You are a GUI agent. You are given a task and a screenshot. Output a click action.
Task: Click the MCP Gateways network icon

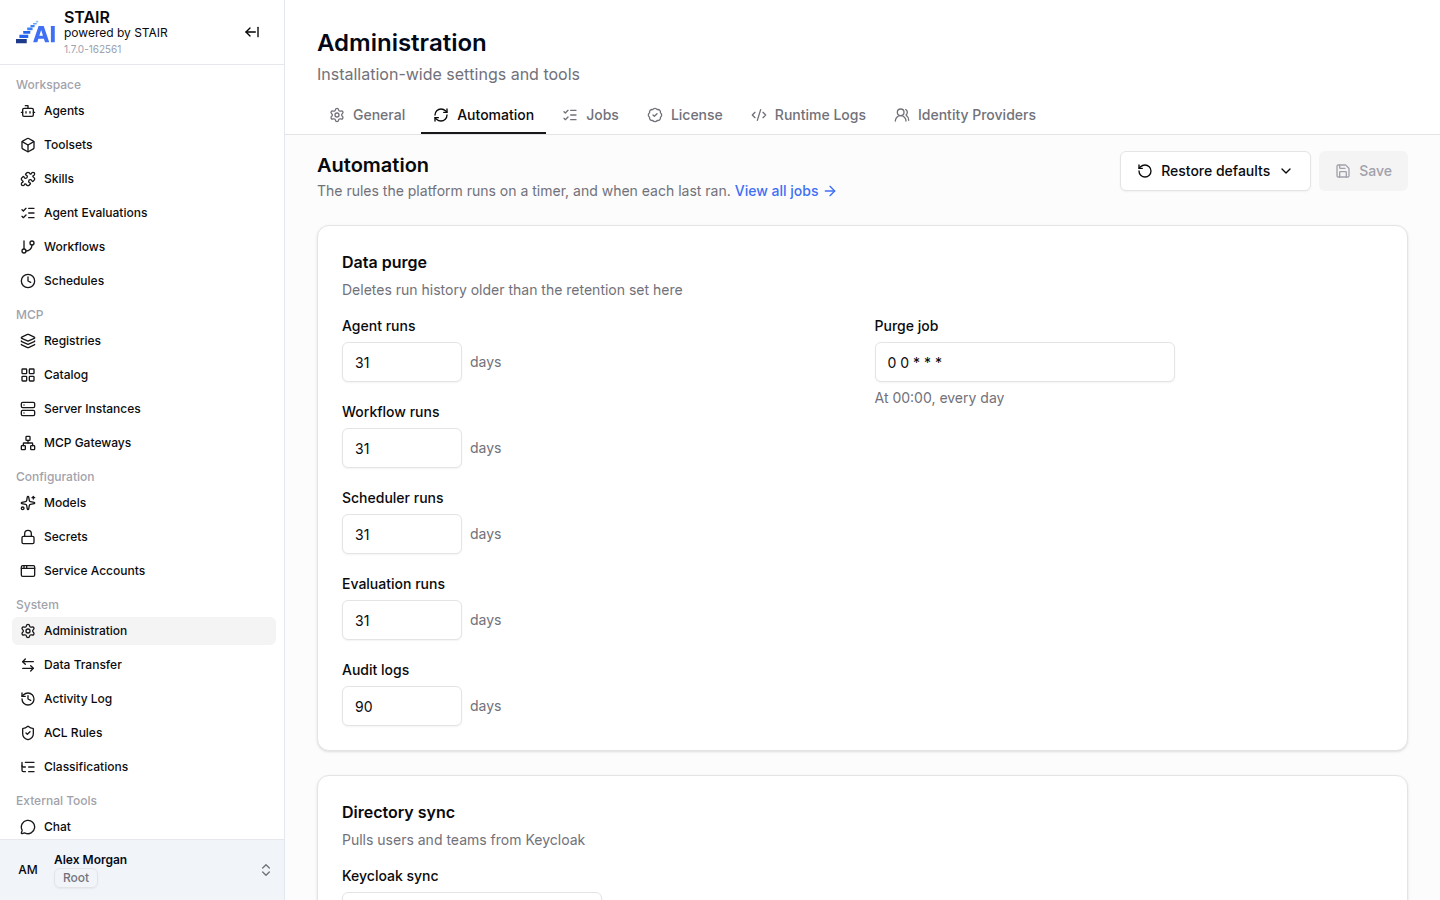pos(28,443)
